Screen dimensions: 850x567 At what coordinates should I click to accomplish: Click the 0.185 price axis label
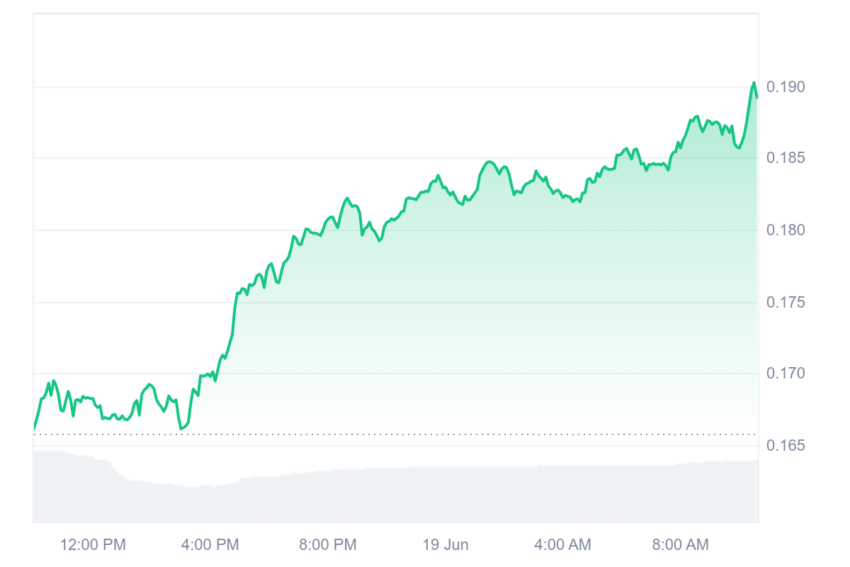click(785, 158)
